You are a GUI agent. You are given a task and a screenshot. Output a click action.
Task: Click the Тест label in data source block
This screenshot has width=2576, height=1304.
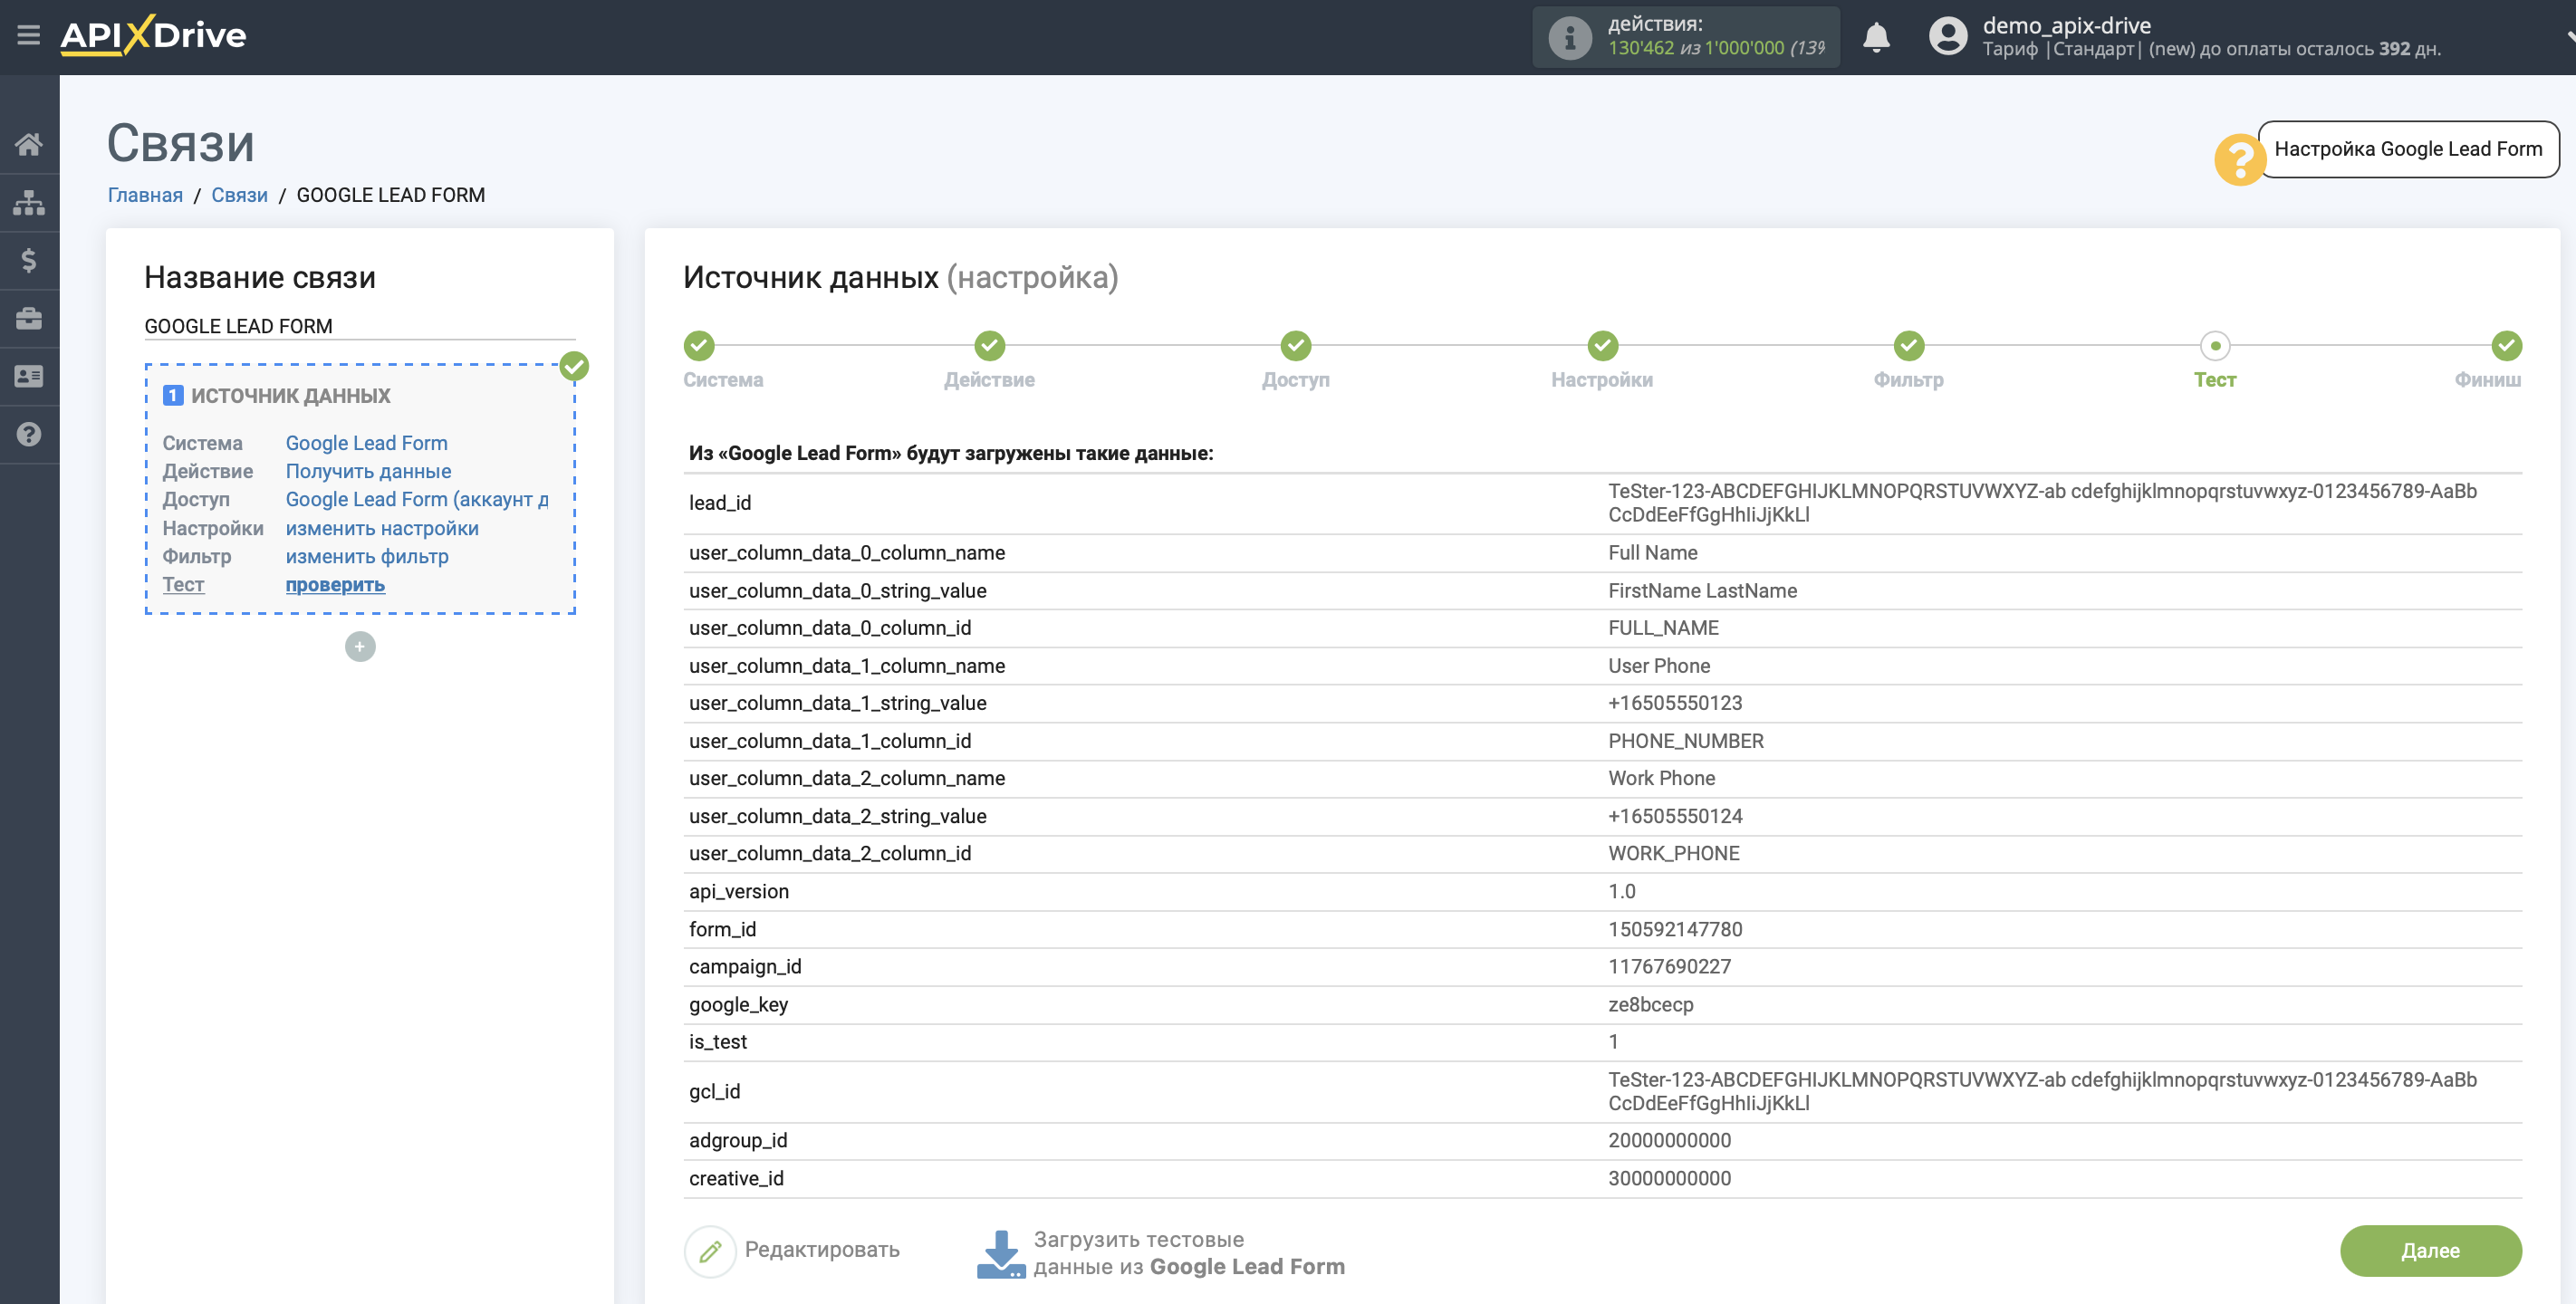point(183,584)
